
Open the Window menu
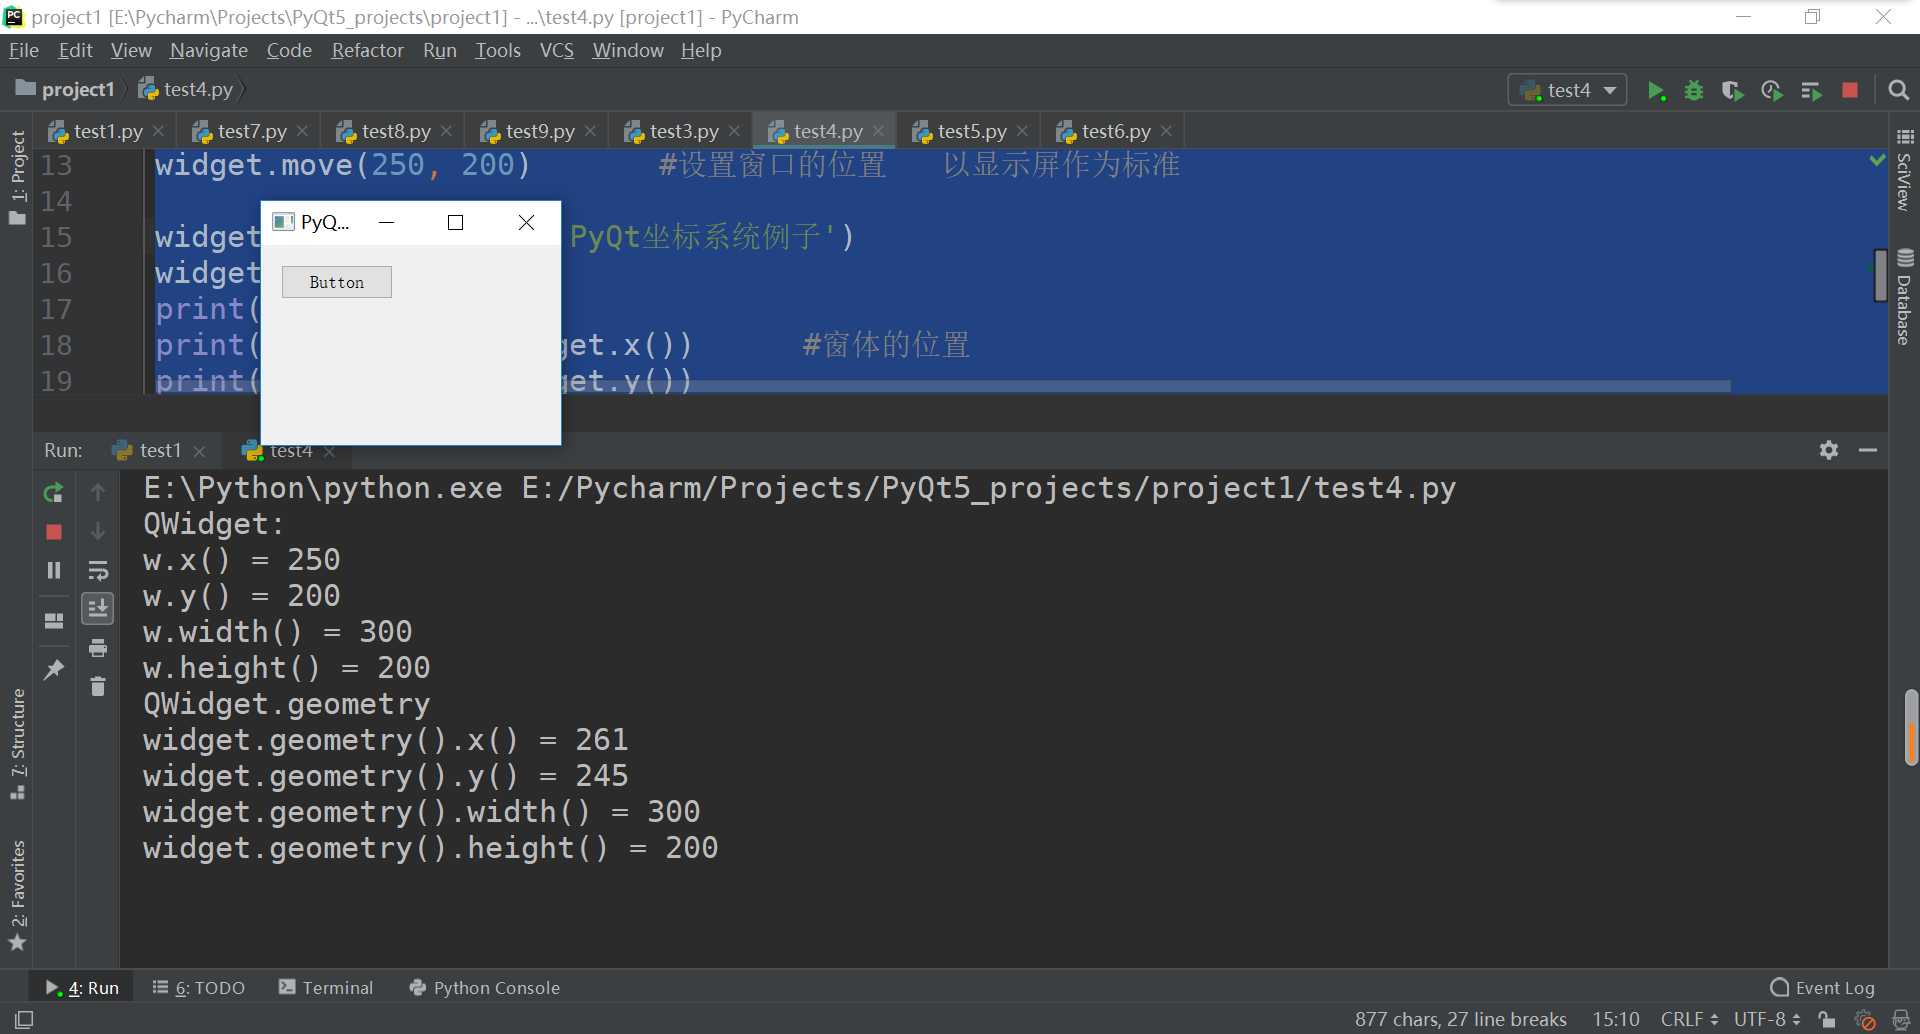coord(627,50)
